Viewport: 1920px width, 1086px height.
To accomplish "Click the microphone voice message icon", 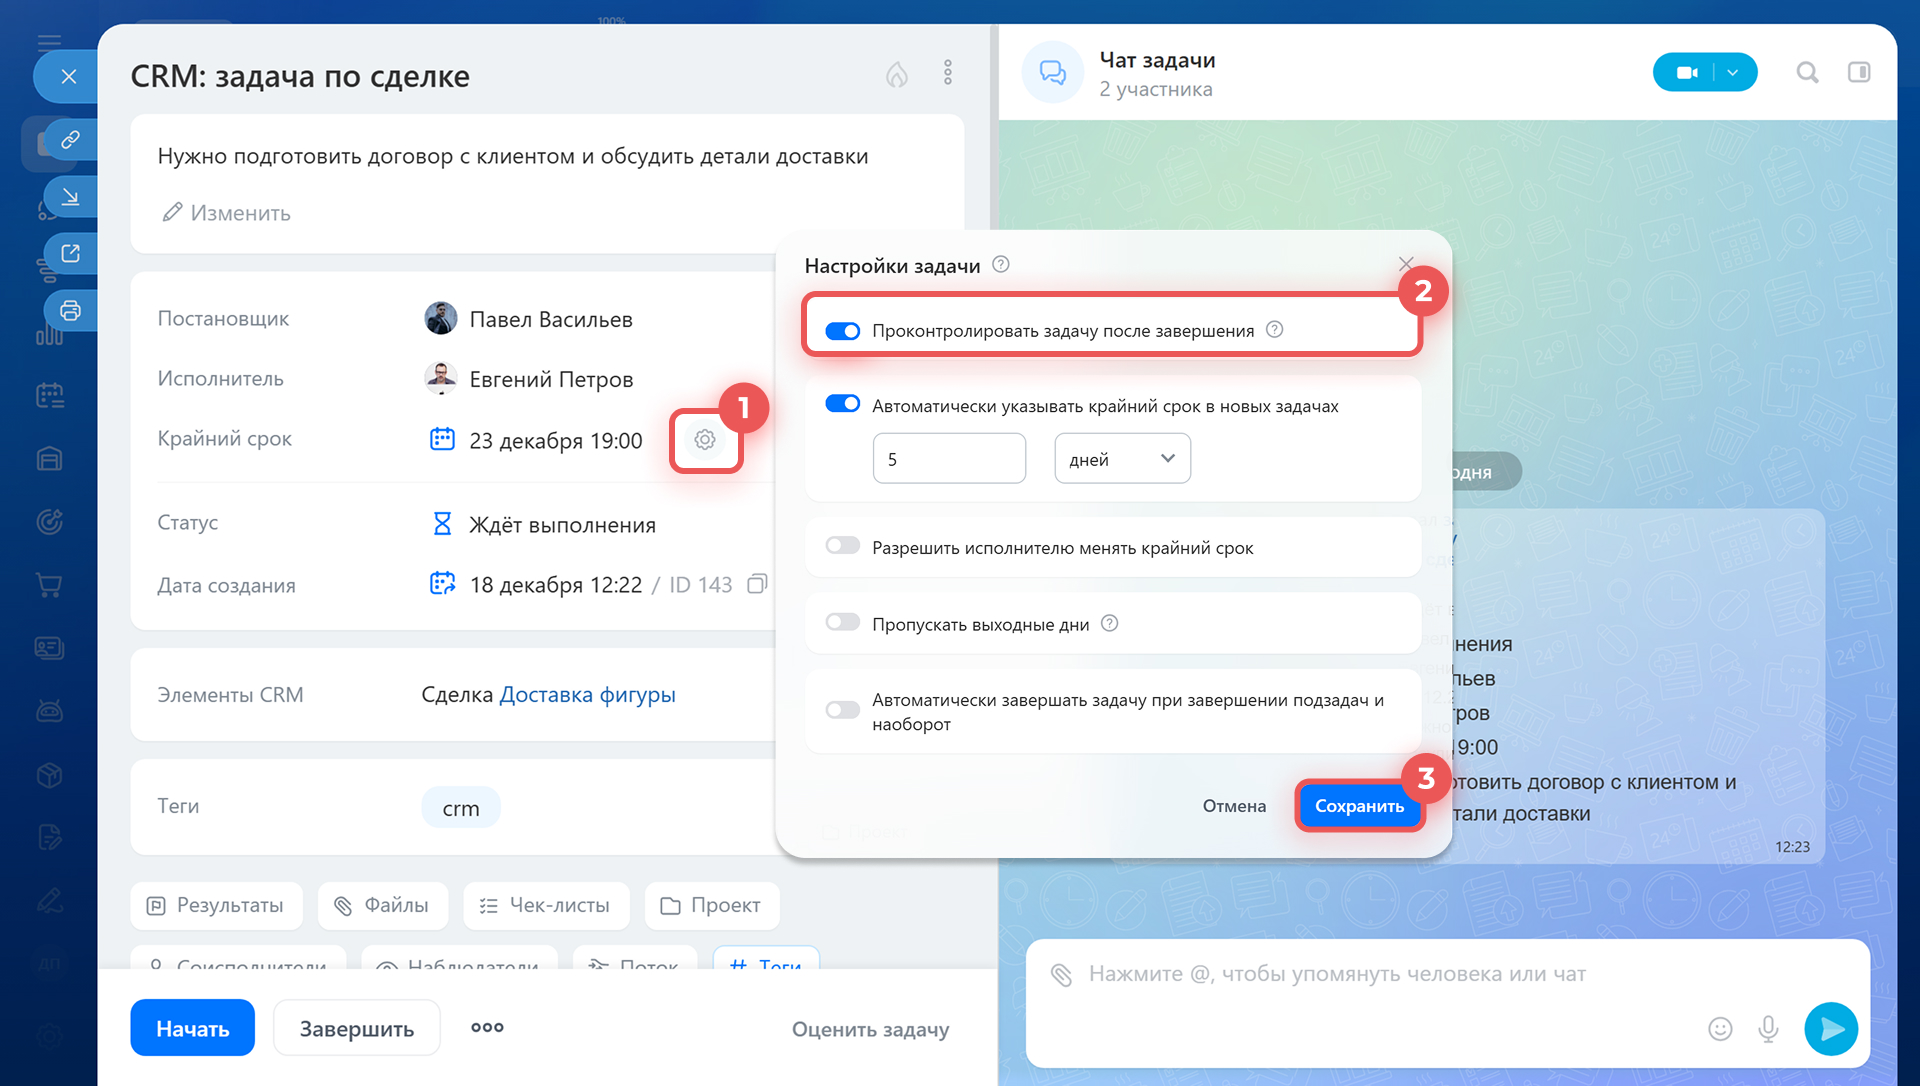I will tap(1768, 1028).
